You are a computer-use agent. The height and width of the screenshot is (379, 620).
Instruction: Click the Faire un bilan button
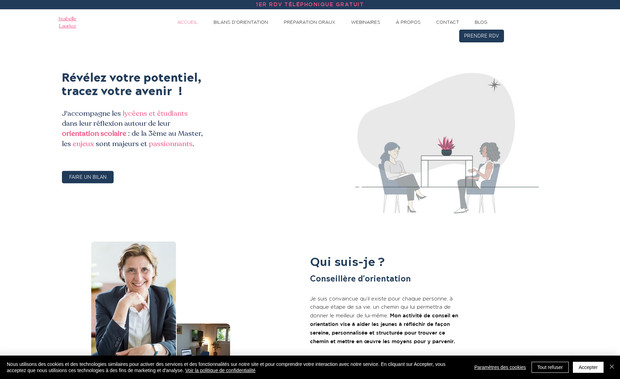87,177
